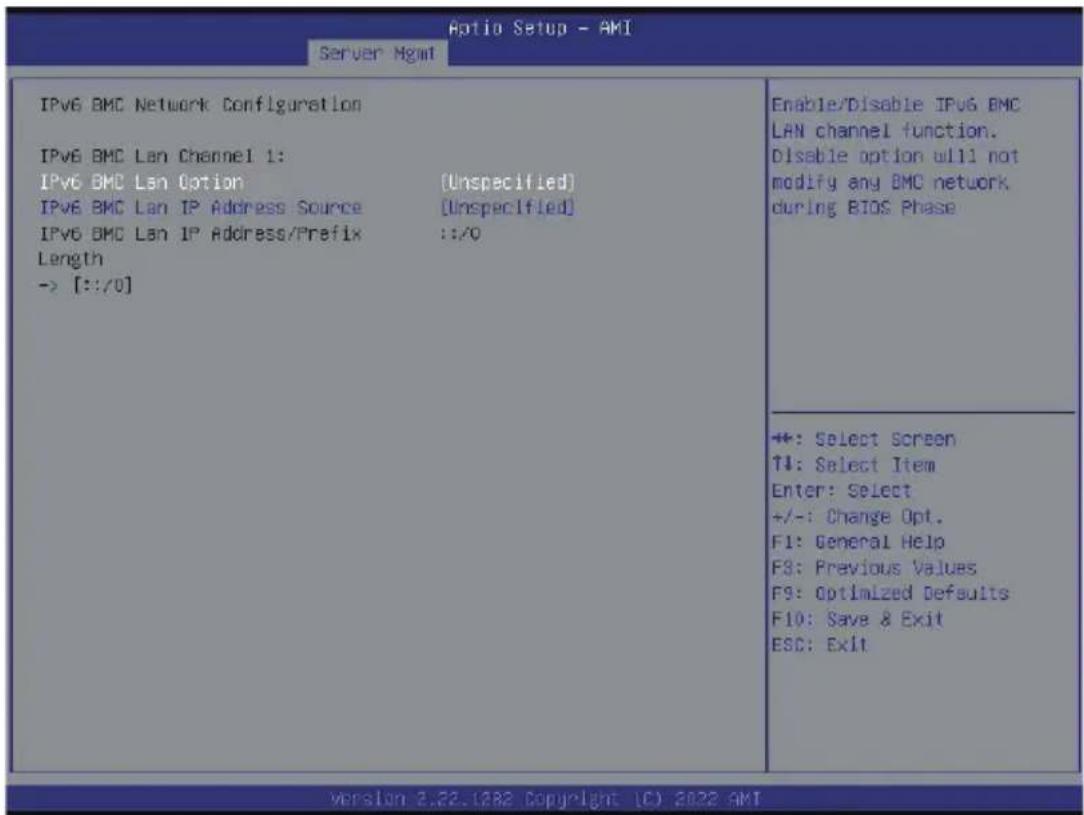1084x815 pixels.
Task: Select the IPv6 BMC Lan Option setting
Action: [x=141, y=182]
